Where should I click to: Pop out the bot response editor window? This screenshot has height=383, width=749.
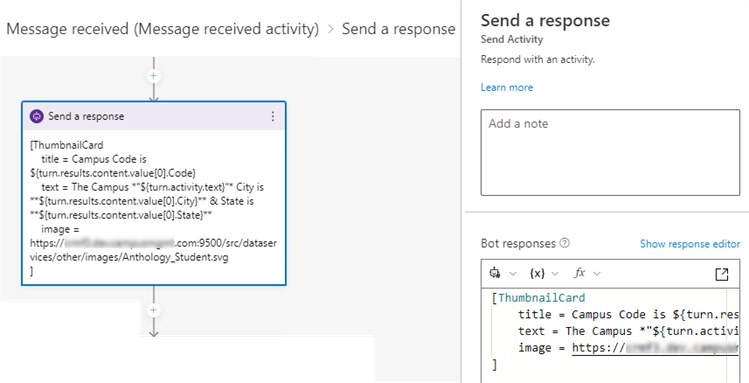(x=722, y=274)
